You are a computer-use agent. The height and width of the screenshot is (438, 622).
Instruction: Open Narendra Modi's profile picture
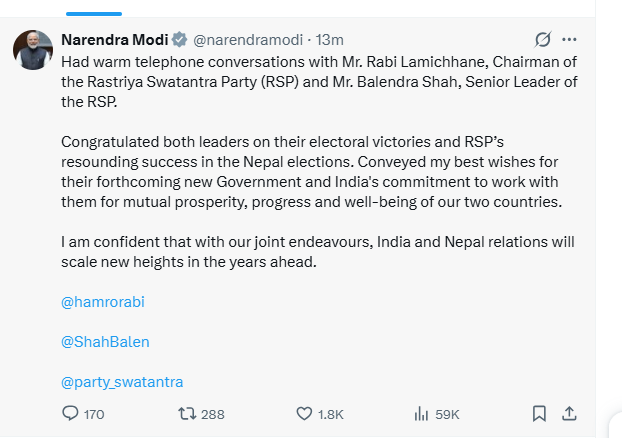[x=33, y=48]
